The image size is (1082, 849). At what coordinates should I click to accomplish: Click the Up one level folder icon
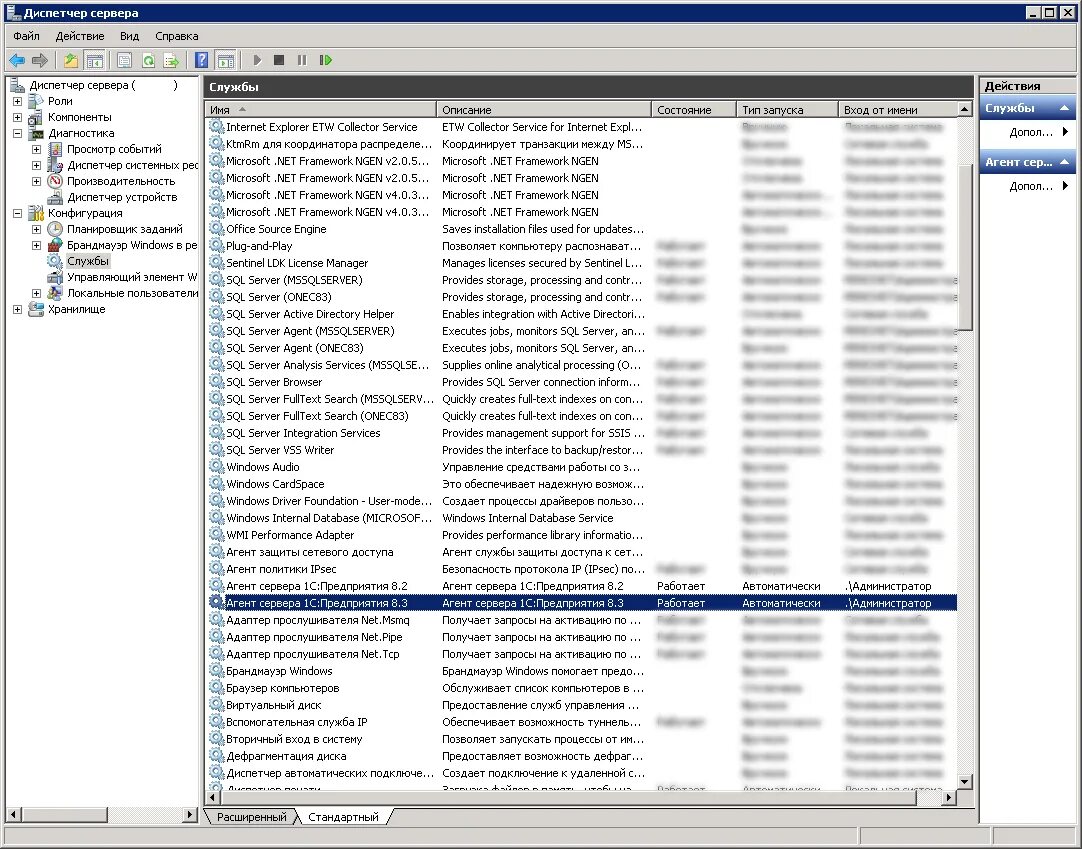coord(71,61)
